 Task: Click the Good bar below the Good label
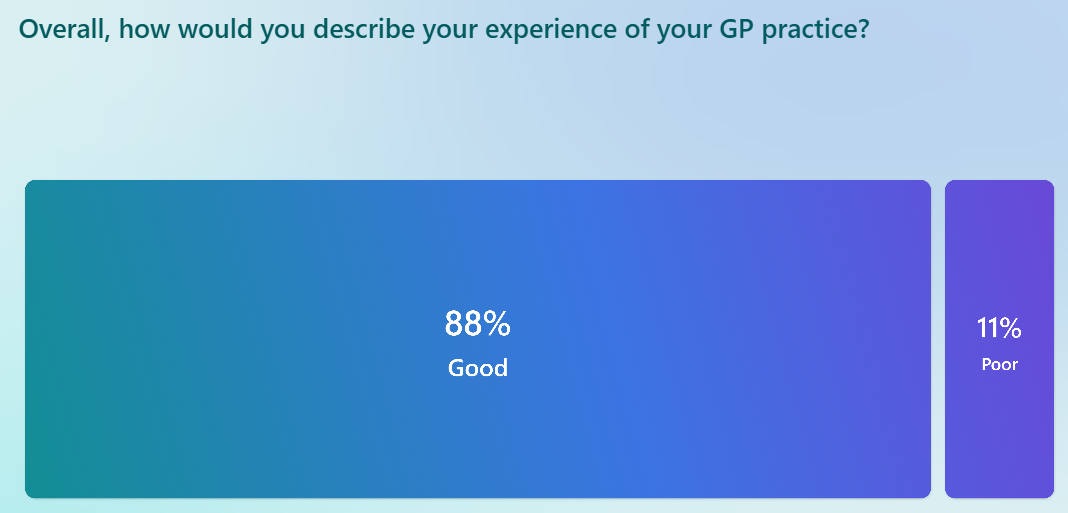point(477,436)
